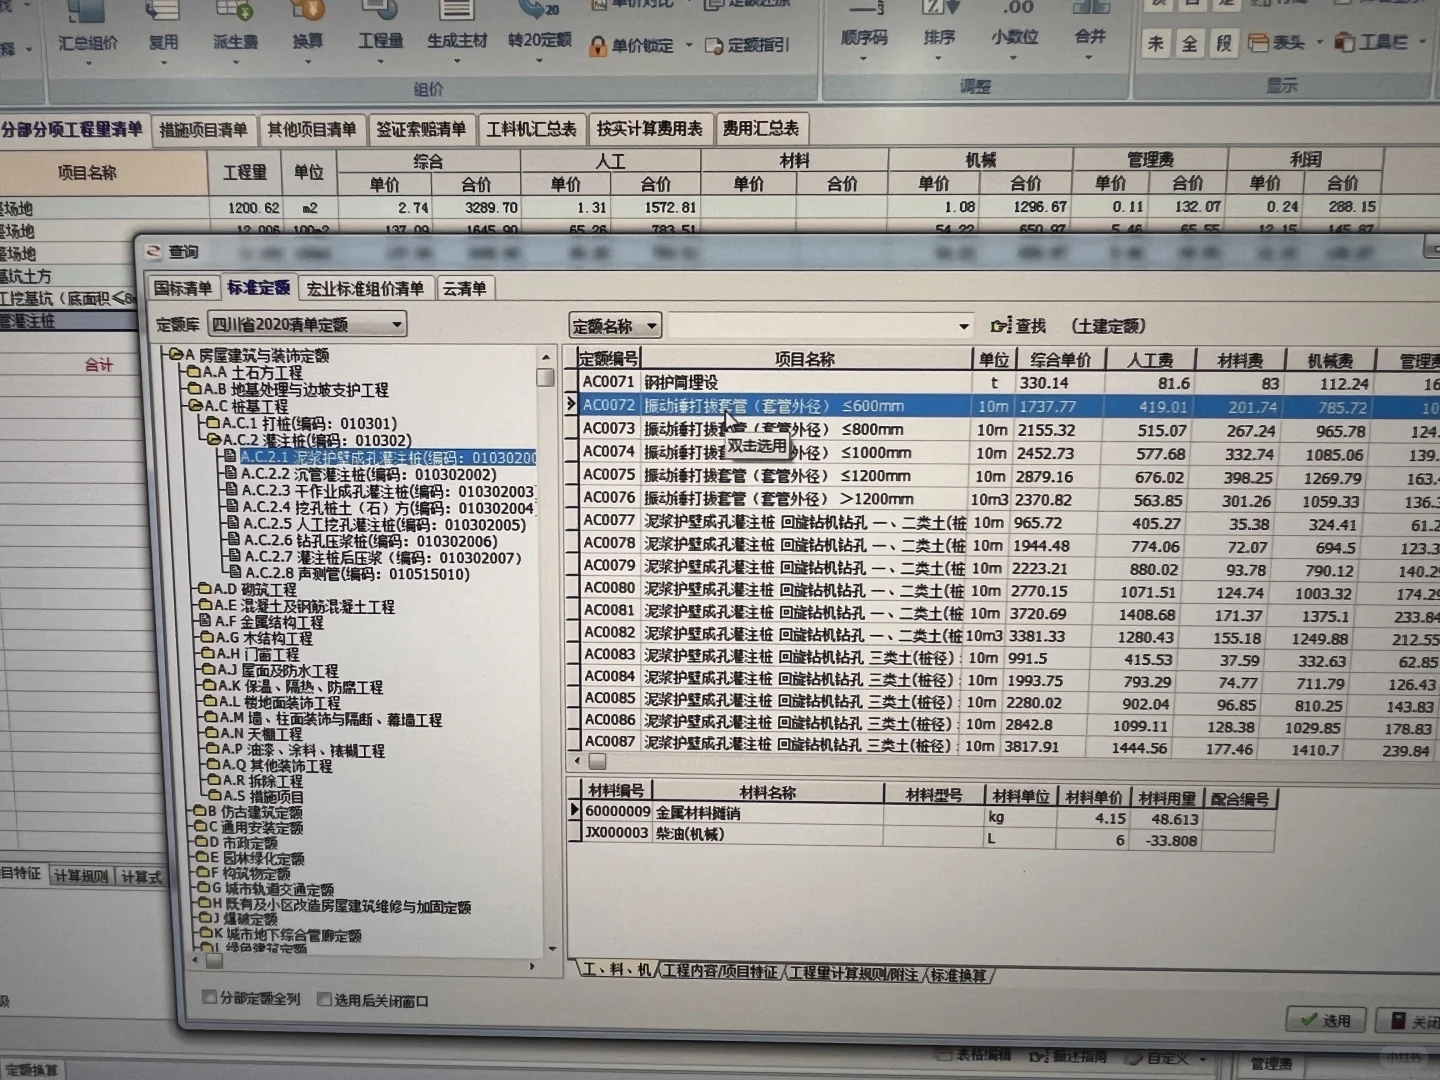
Task: Click the 查找 search icon in query dialog
Action: pyautogui.click(x=1000, y=326)
